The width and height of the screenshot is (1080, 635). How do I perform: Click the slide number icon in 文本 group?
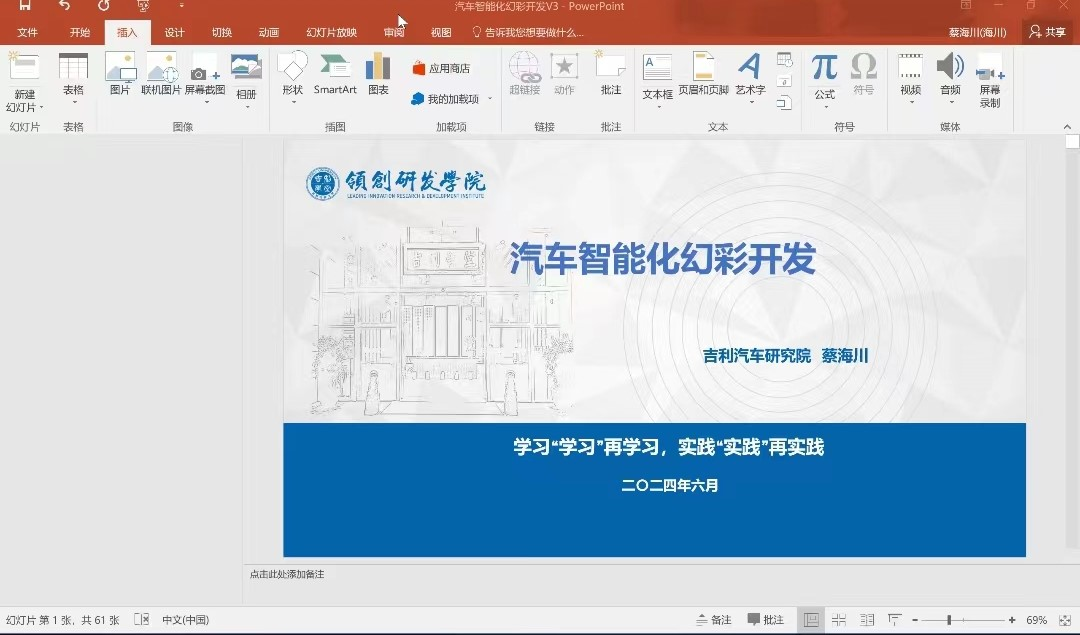tap(785, 81)
